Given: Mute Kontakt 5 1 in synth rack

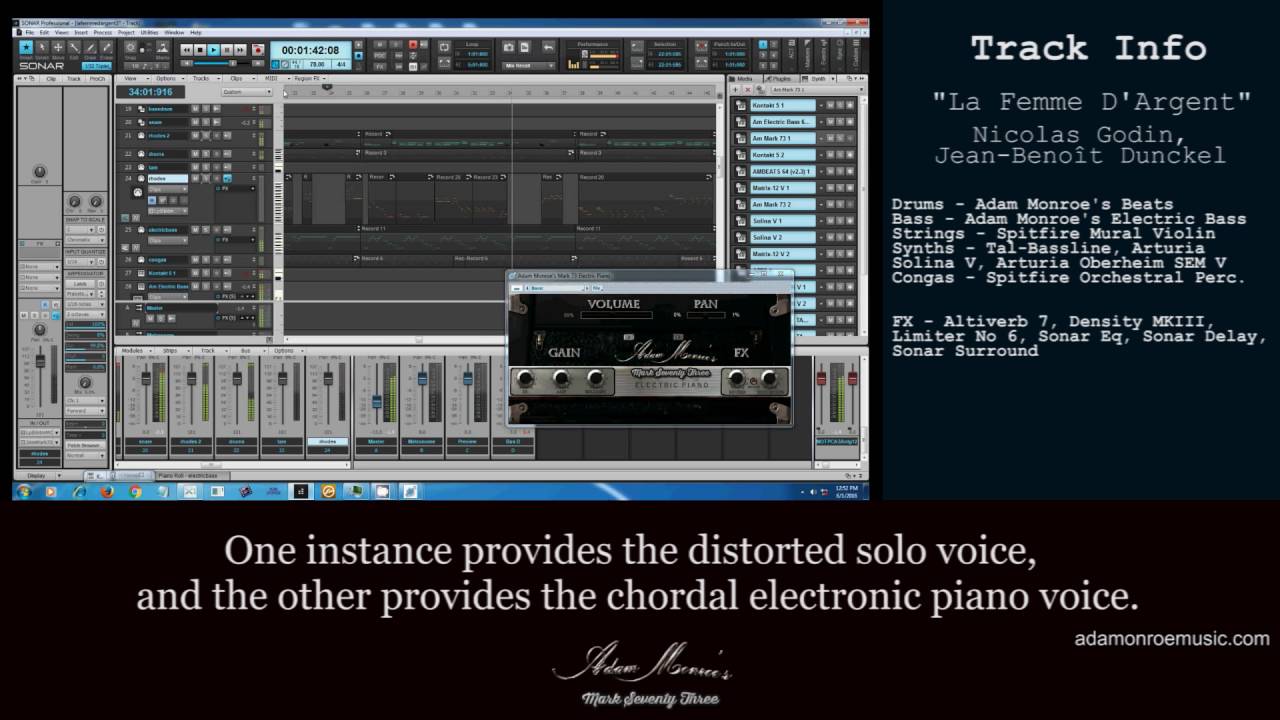Looking at the screenshot, I should 830,105.
